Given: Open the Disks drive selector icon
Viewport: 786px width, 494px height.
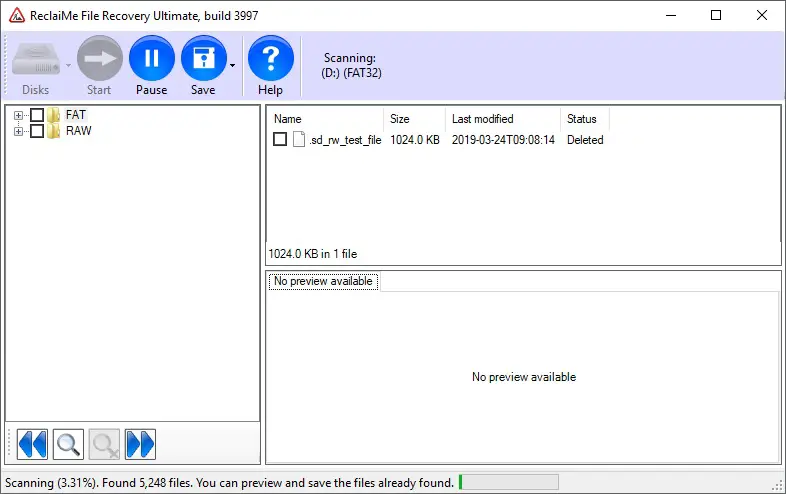Looking at the screenshot, I should [36, 59].
